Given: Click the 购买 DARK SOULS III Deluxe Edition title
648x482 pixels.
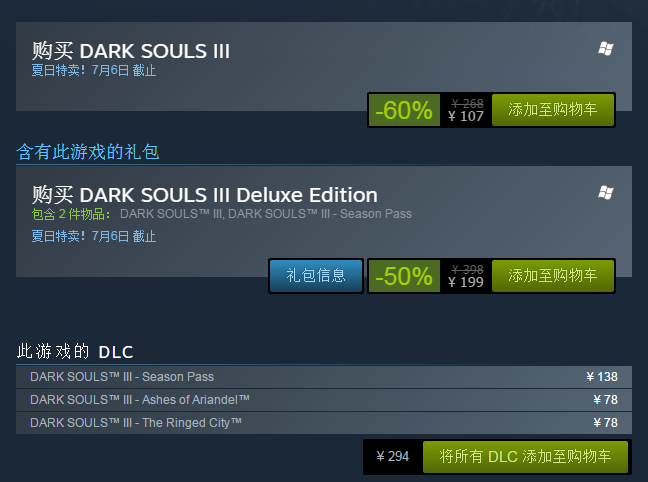Looking at the screenshot, I should [x=204, y=194].
